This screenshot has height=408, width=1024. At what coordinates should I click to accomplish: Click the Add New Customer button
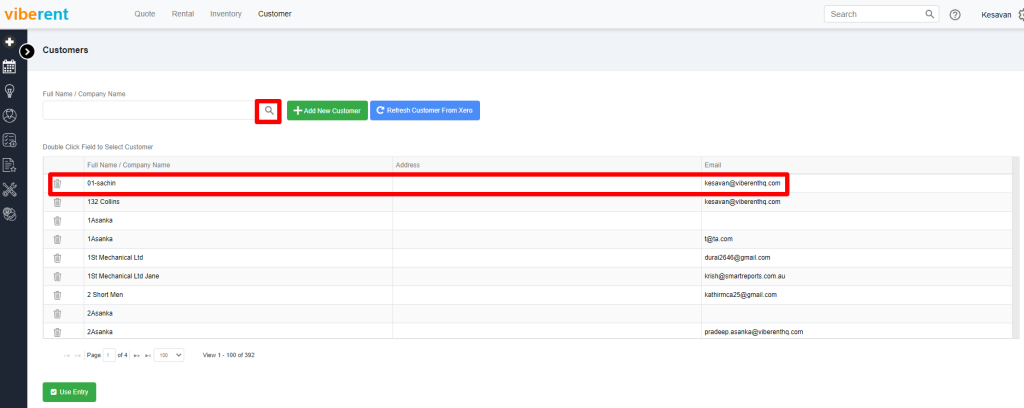[326, 110]
